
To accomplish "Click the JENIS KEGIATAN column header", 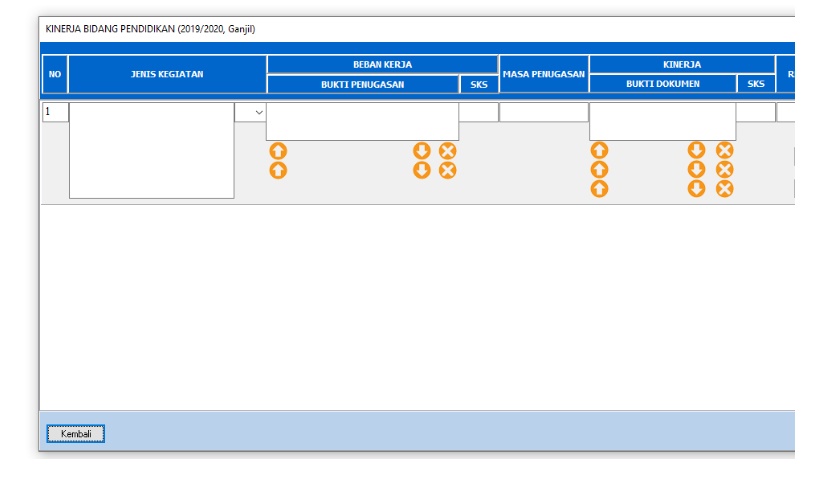I will (x=167, y=74).
